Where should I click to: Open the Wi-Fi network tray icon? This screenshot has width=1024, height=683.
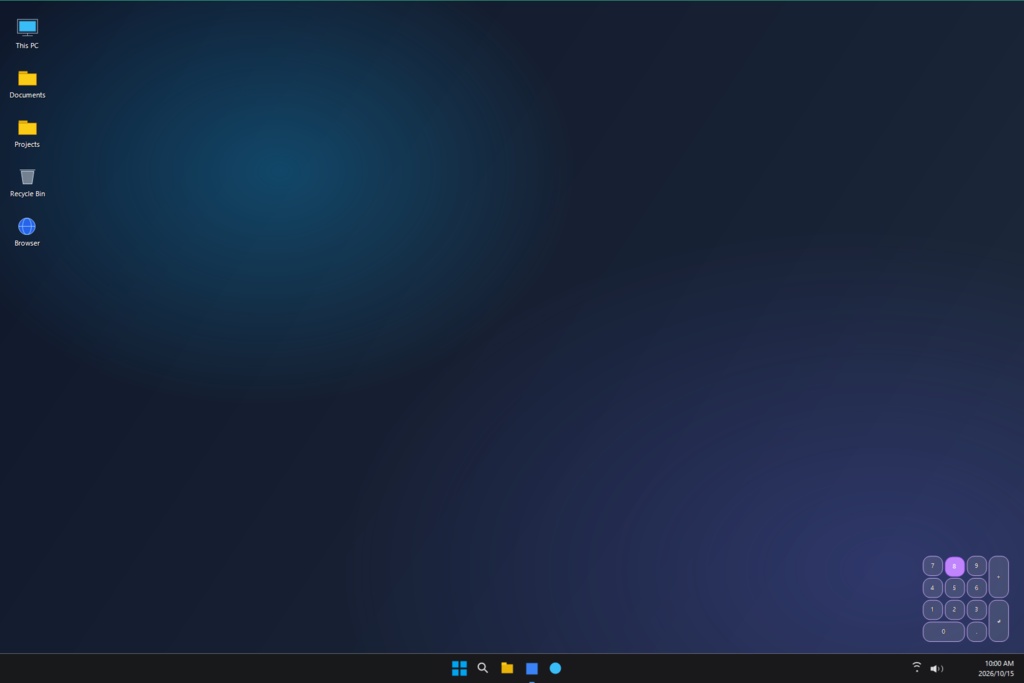917,667
